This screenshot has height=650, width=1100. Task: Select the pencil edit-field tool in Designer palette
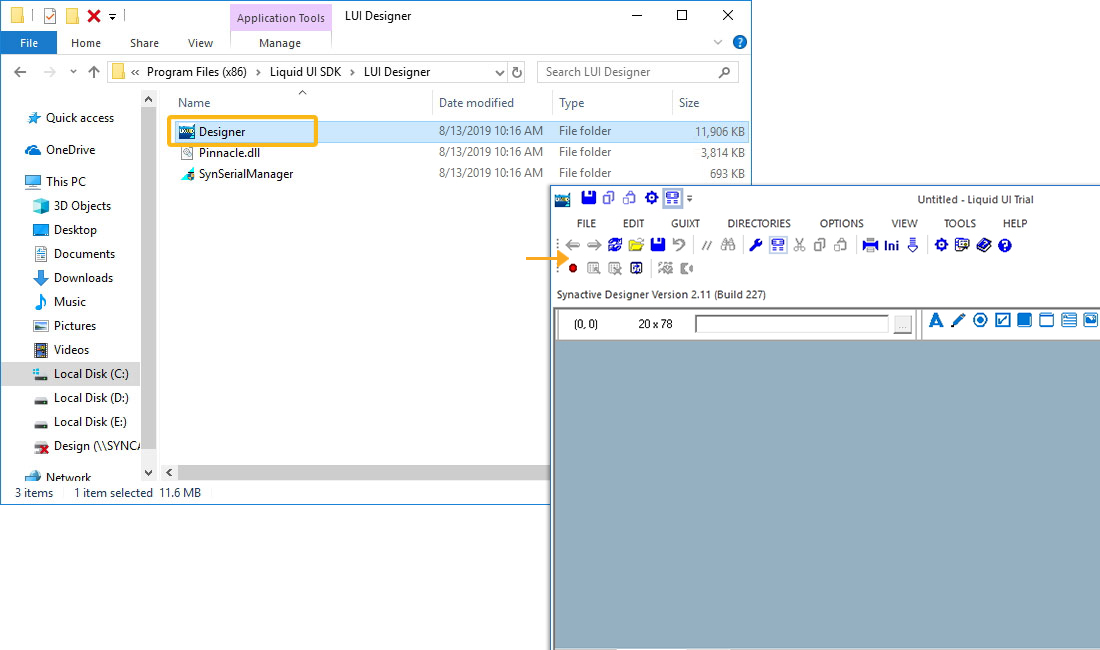[x=958, y=320]
